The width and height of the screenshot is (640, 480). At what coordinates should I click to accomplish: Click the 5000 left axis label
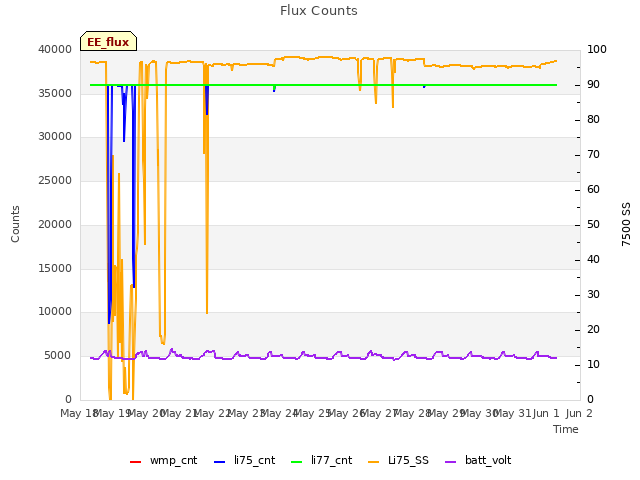pyautogui.click(x=58, y=356)
